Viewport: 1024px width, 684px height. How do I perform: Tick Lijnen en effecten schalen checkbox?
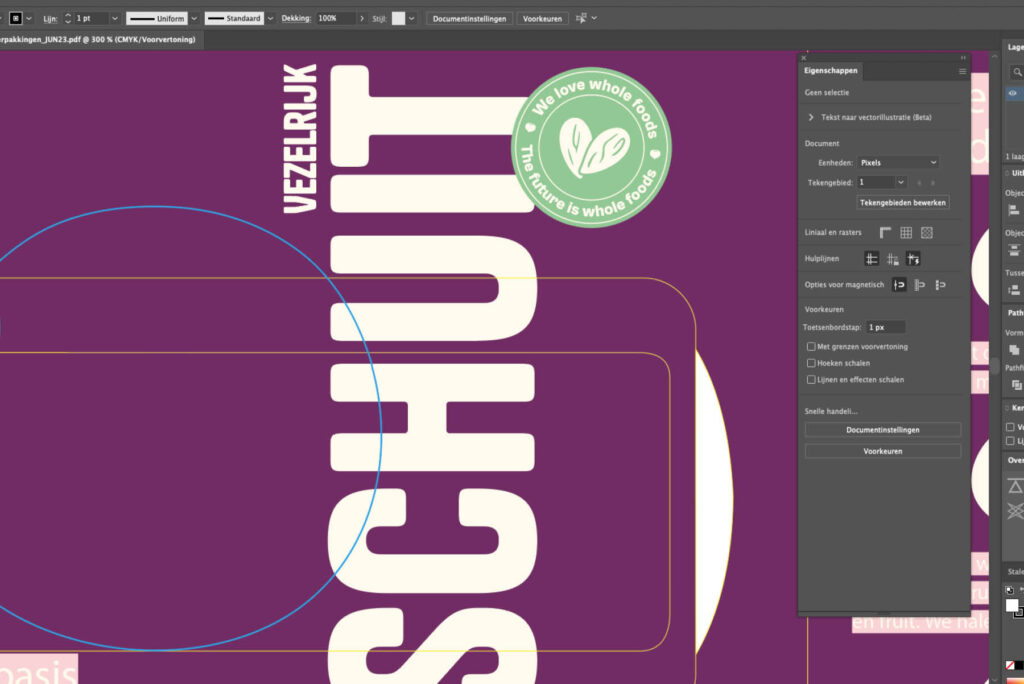810,380
